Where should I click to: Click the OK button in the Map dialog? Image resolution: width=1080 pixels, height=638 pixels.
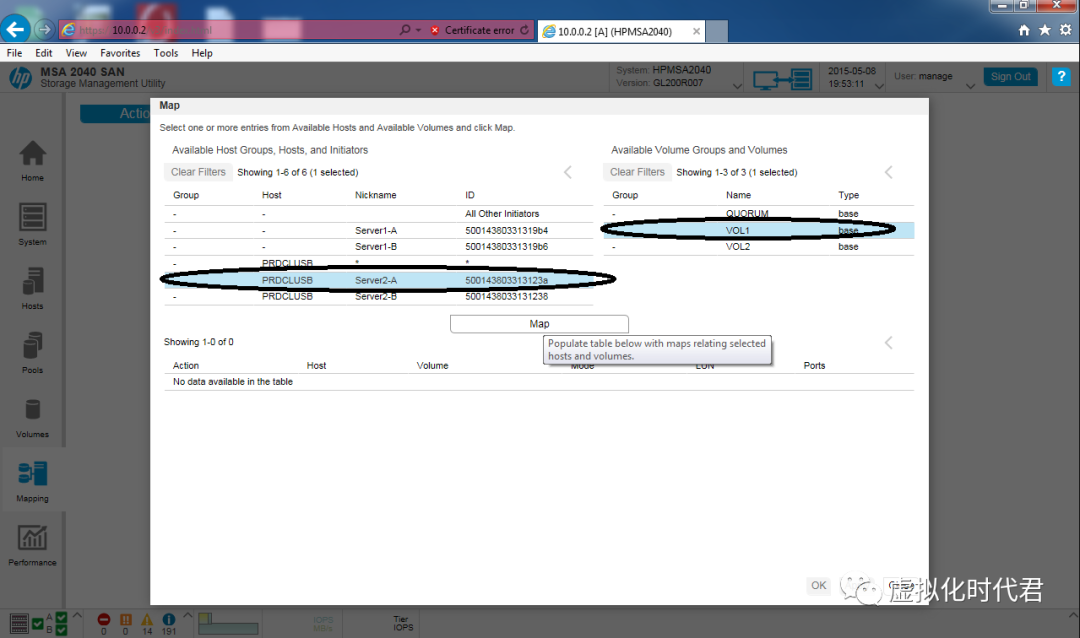(818, 586)
